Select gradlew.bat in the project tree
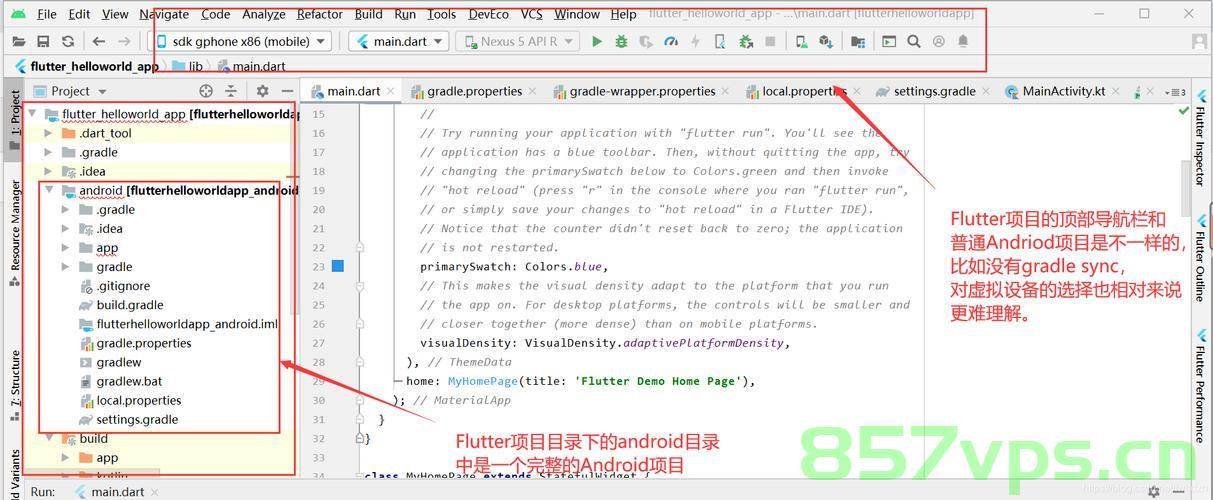The image size is (1213, 500). click(129, 381)
